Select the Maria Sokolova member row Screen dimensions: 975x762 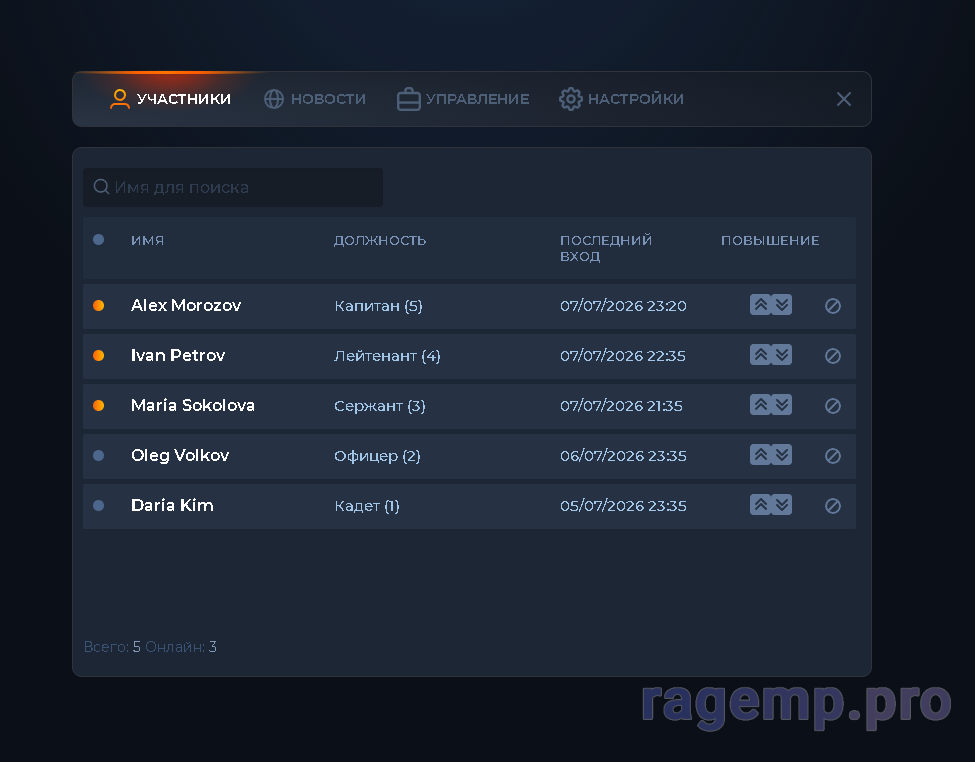tap(469, 406)
